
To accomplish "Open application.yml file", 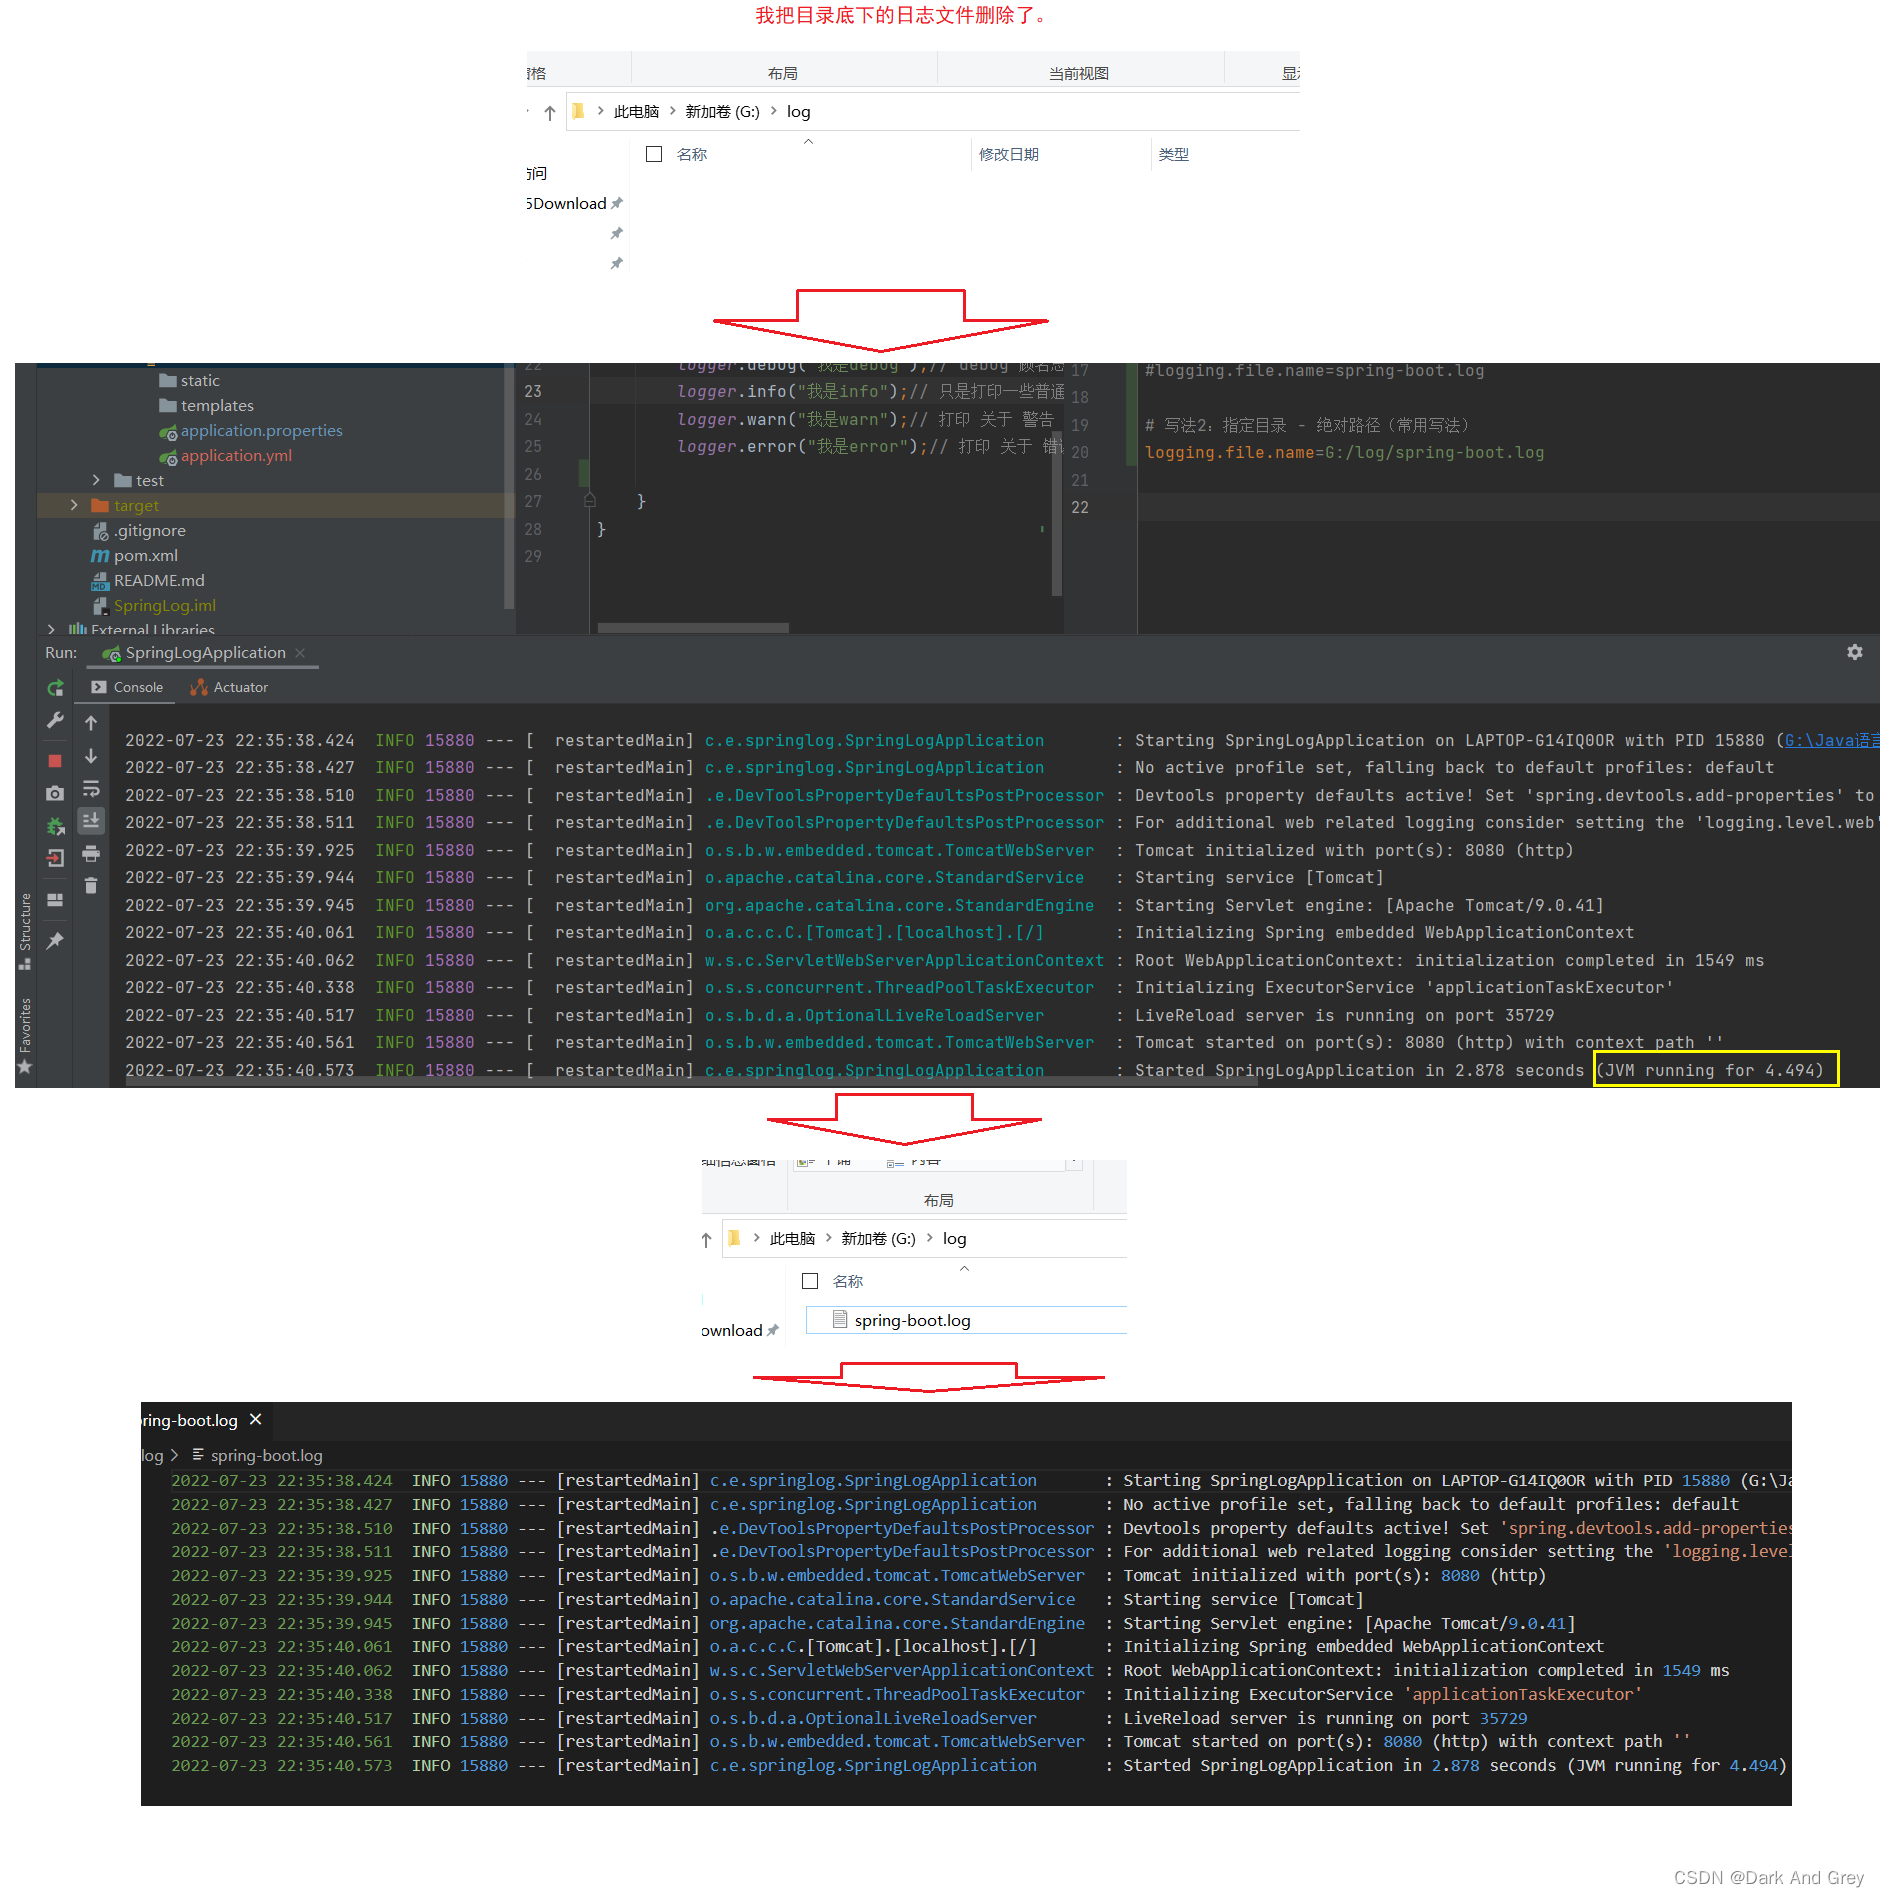I will (226, 456).
